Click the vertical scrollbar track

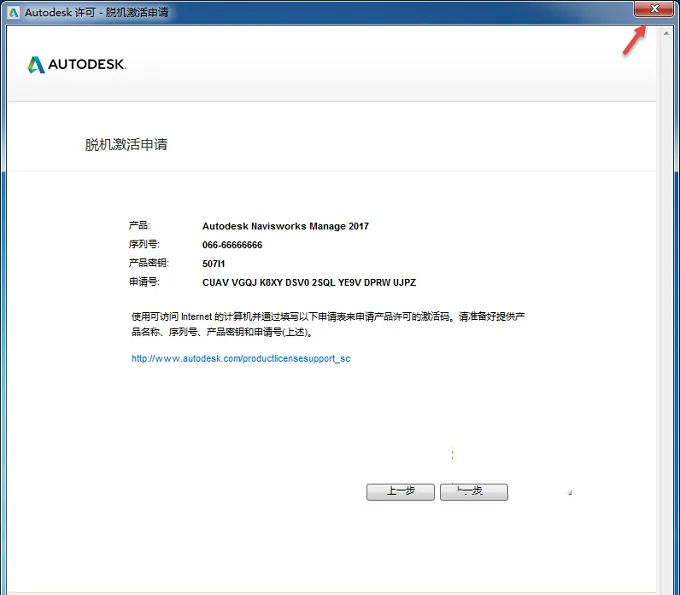(x=667, y=312)
